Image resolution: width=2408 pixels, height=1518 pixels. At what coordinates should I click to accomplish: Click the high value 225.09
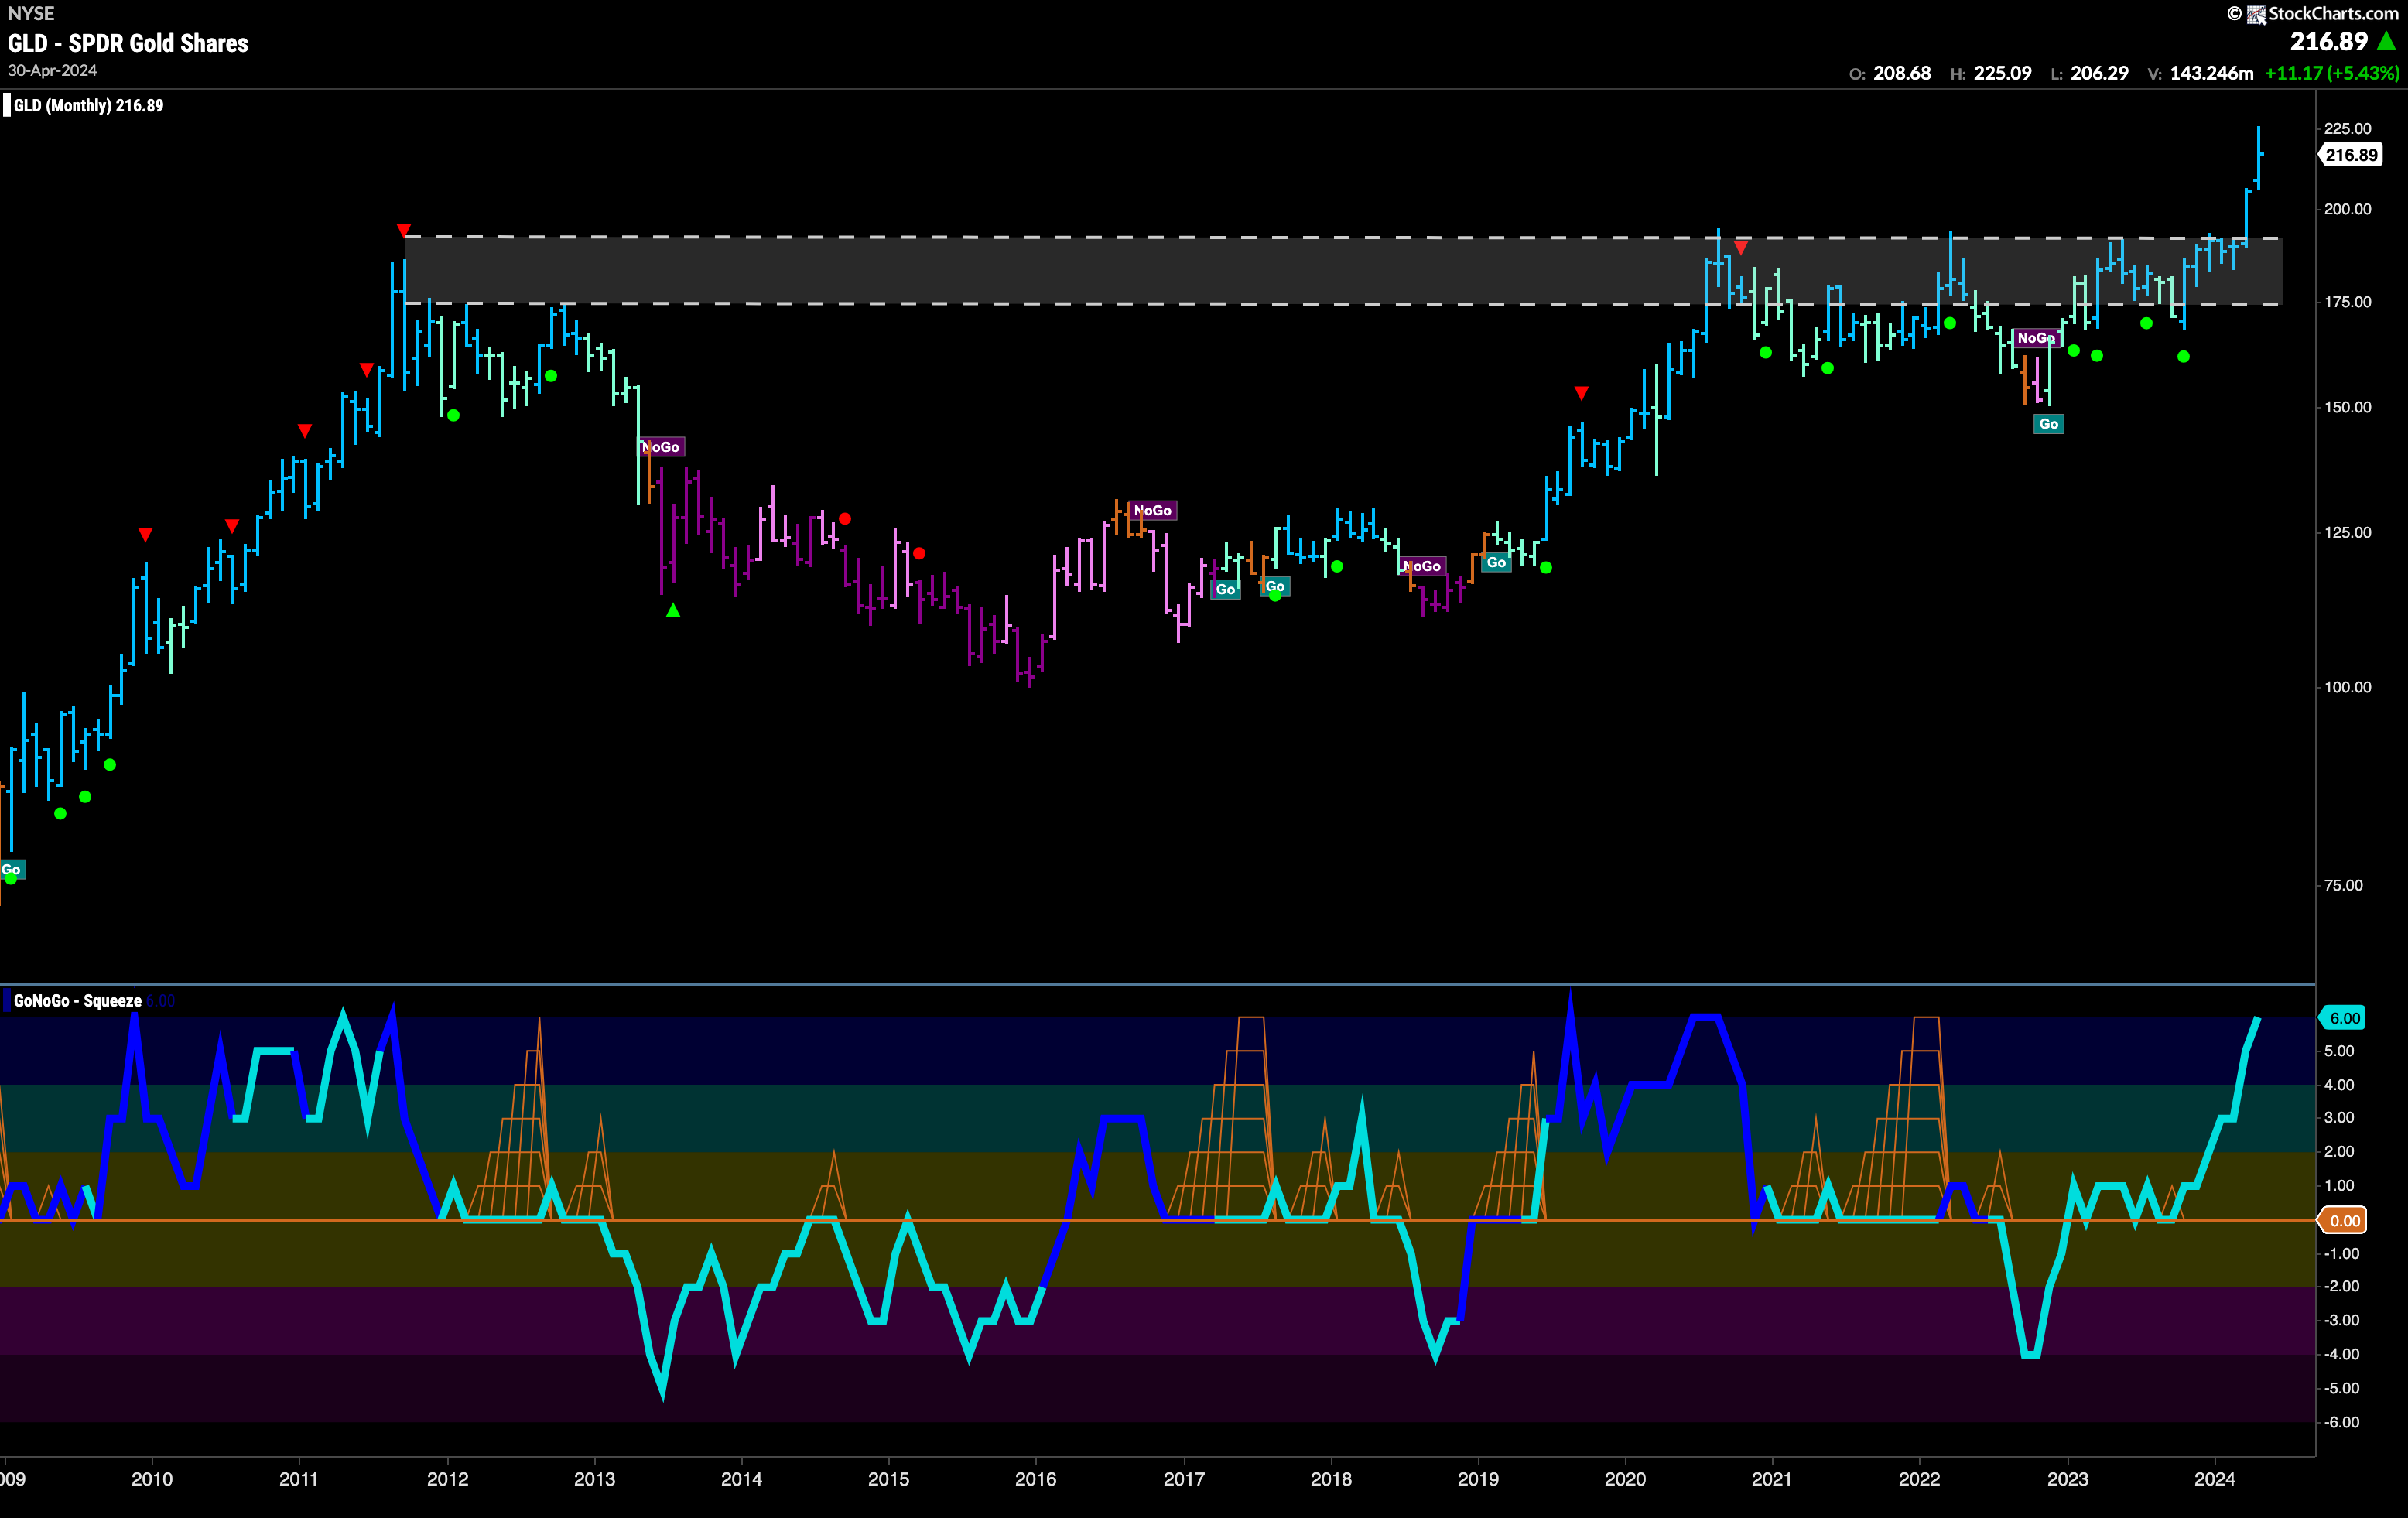pyautogui.click(x=2002, y=73)
